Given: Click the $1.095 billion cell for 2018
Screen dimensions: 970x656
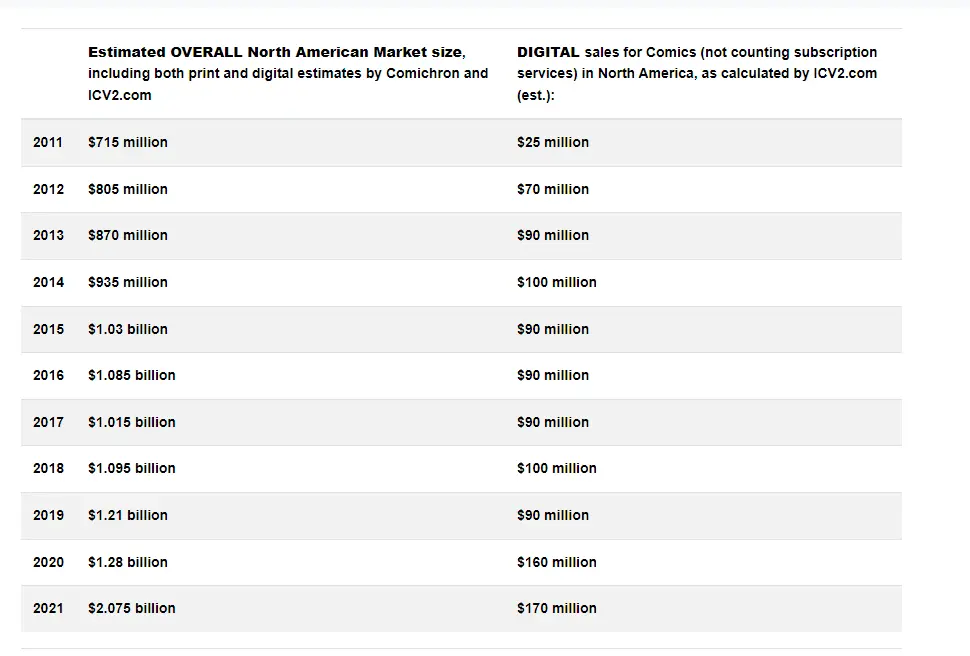Looking at the screenshot, I should point(132,468).
